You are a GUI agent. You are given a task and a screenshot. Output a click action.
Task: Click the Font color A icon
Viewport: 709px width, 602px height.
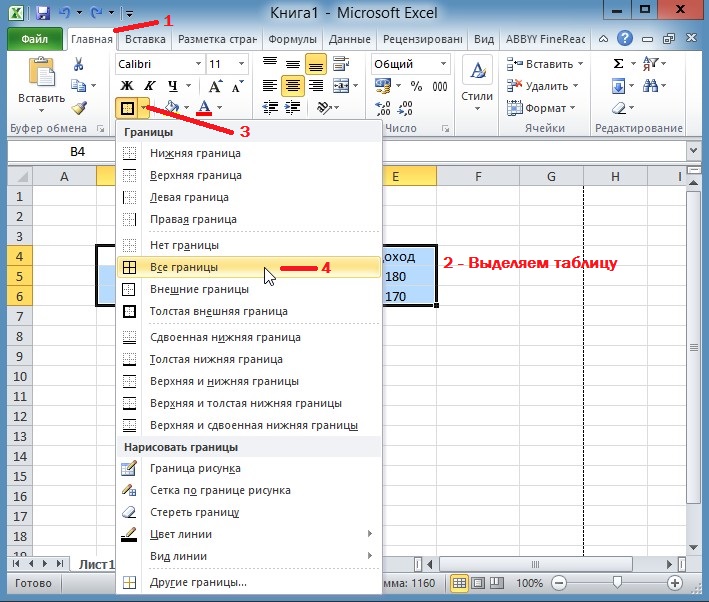[204, 108]
